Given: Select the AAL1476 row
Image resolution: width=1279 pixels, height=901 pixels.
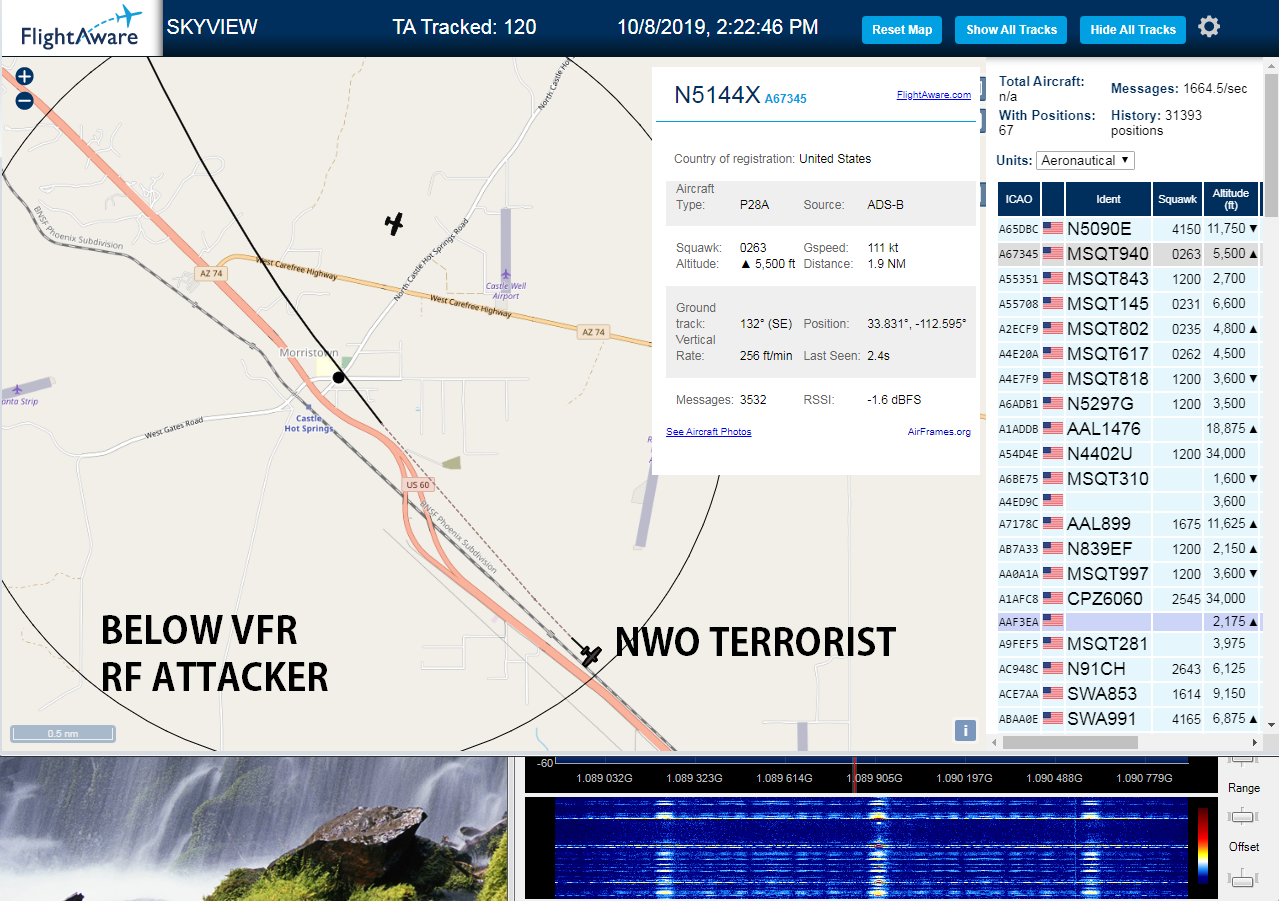Looking at the screenshot, I should [1129, 429].
